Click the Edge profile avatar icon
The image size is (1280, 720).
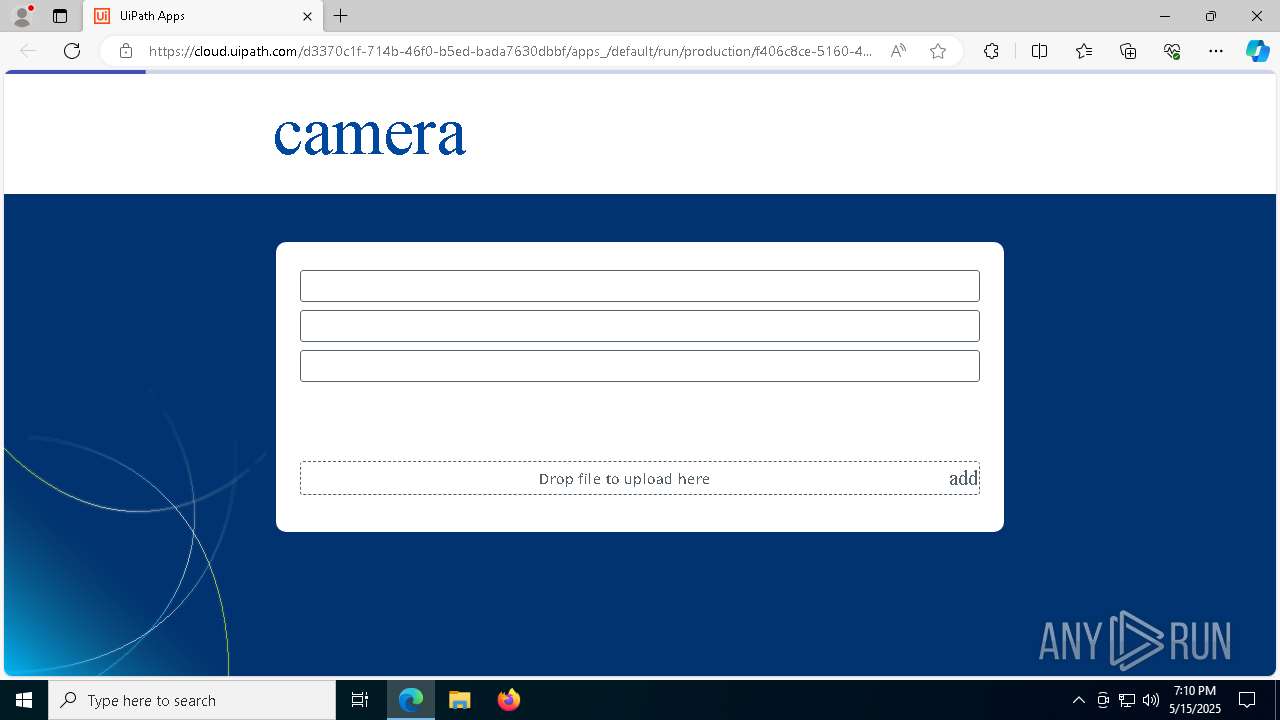[x=22, y=16]
